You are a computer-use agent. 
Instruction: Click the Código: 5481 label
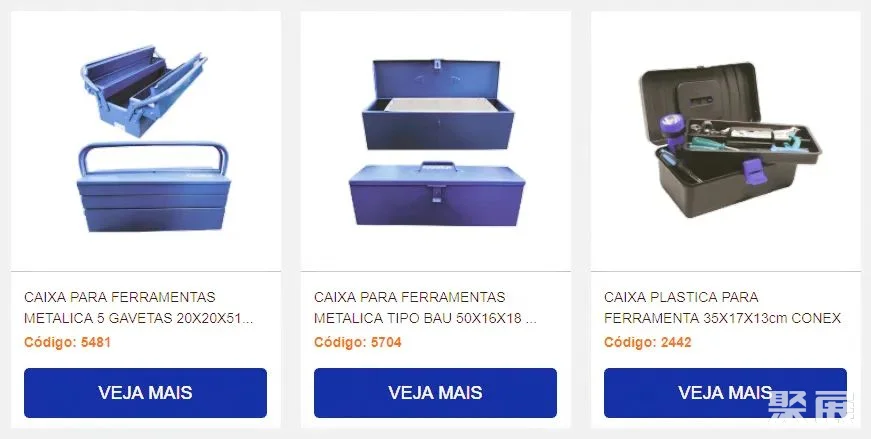pos(67,342)
